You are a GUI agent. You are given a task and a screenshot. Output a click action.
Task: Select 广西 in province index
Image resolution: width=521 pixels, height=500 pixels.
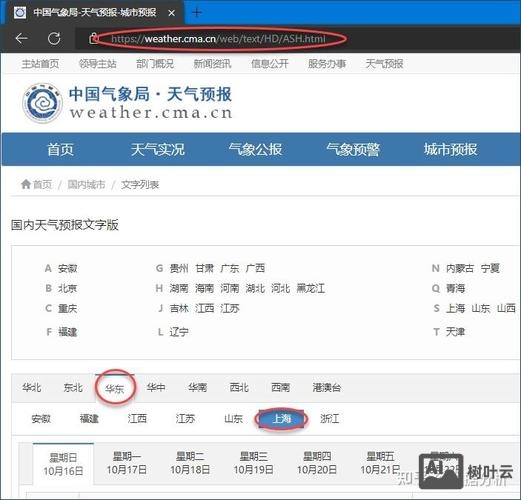click(x=255, y=268)
